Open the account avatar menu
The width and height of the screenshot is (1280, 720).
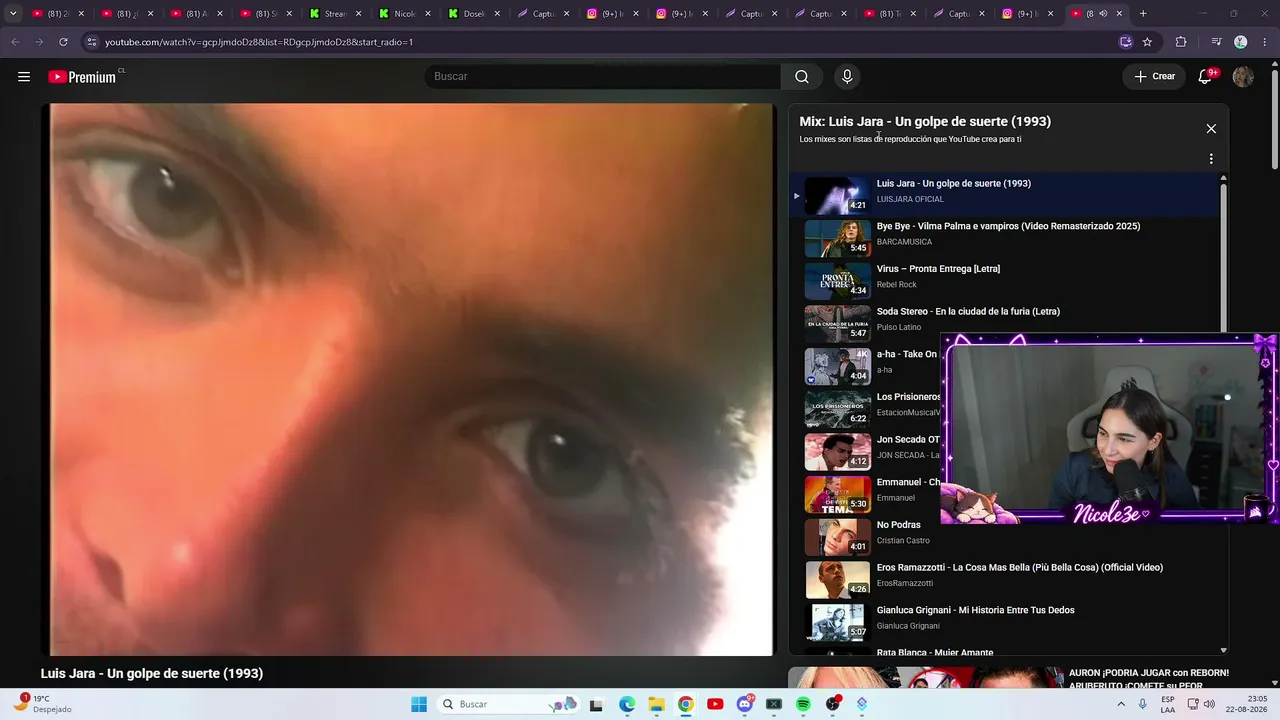pyautogui.click(x=1243, y=77)
